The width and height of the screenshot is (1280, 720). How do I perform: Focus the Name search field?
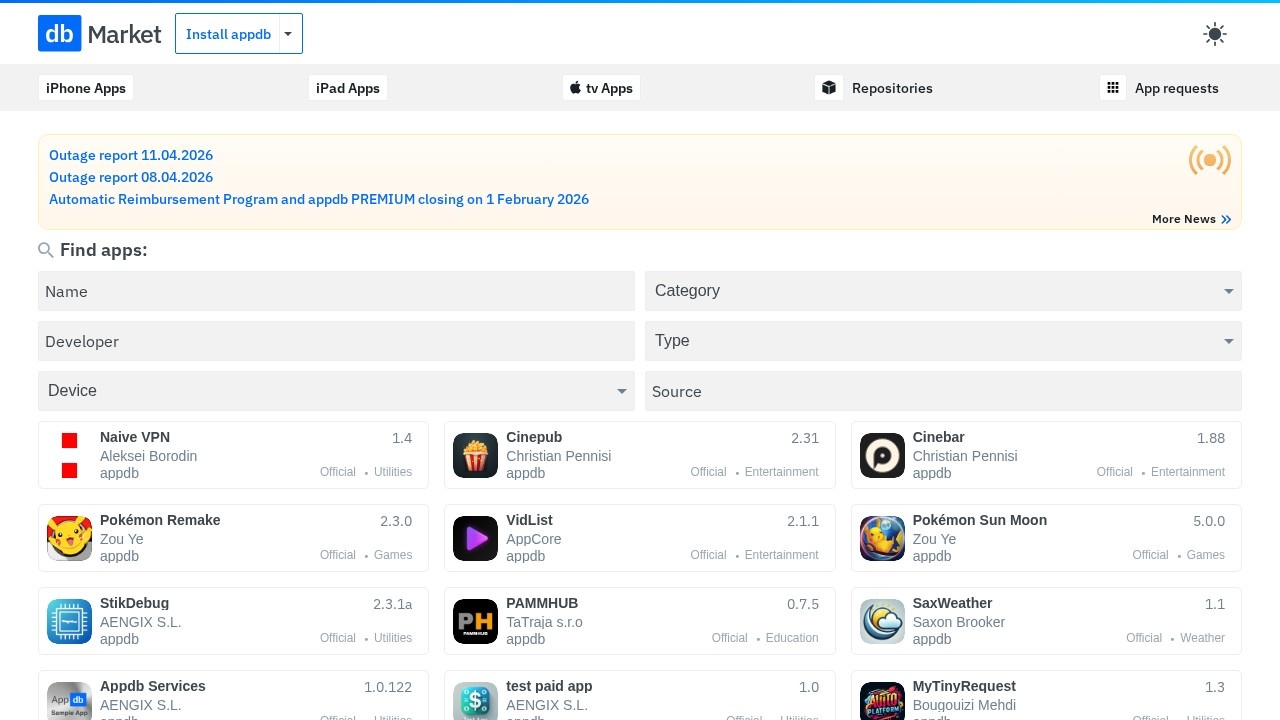(x=336, y=291)
